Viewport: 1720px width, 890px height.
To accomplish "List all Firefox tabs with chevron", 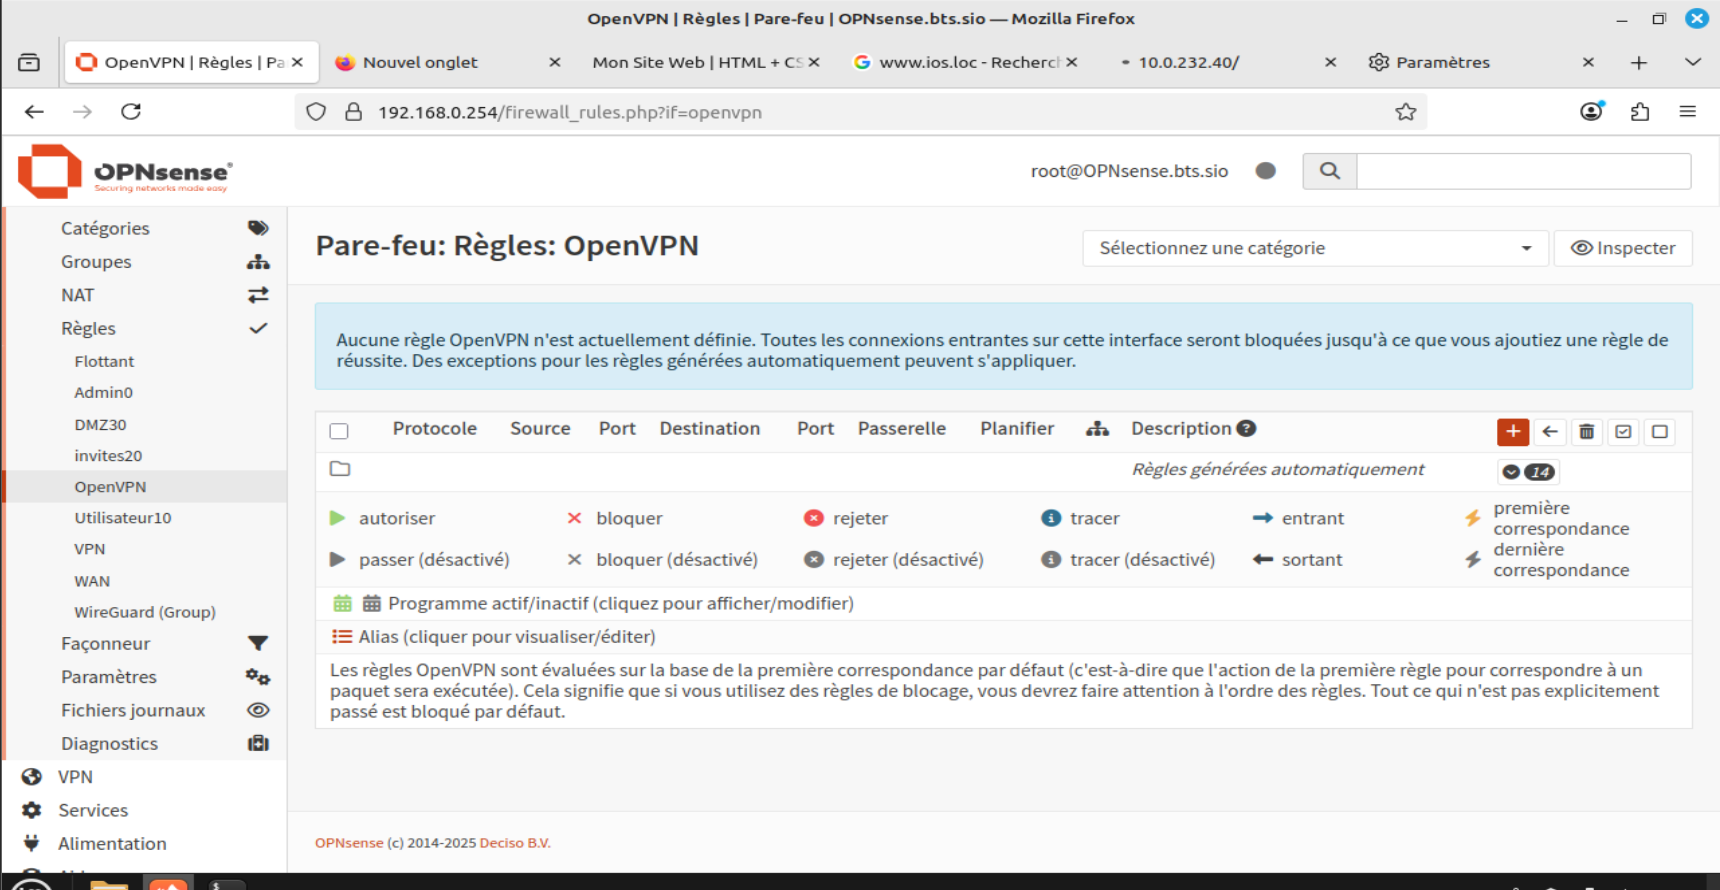I will click(x=1693, y=62).
